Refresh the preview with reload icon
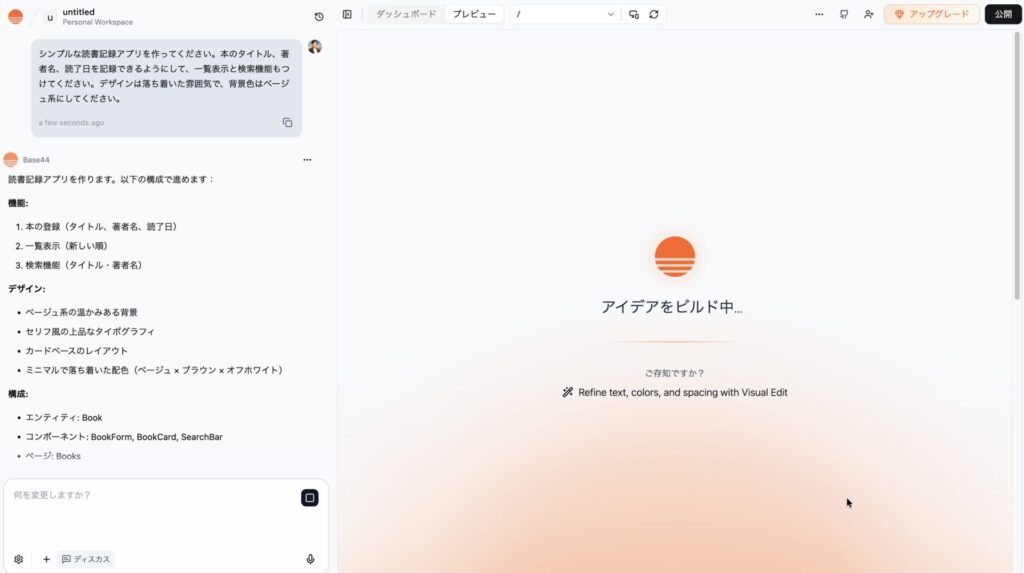 pos(654,15)
